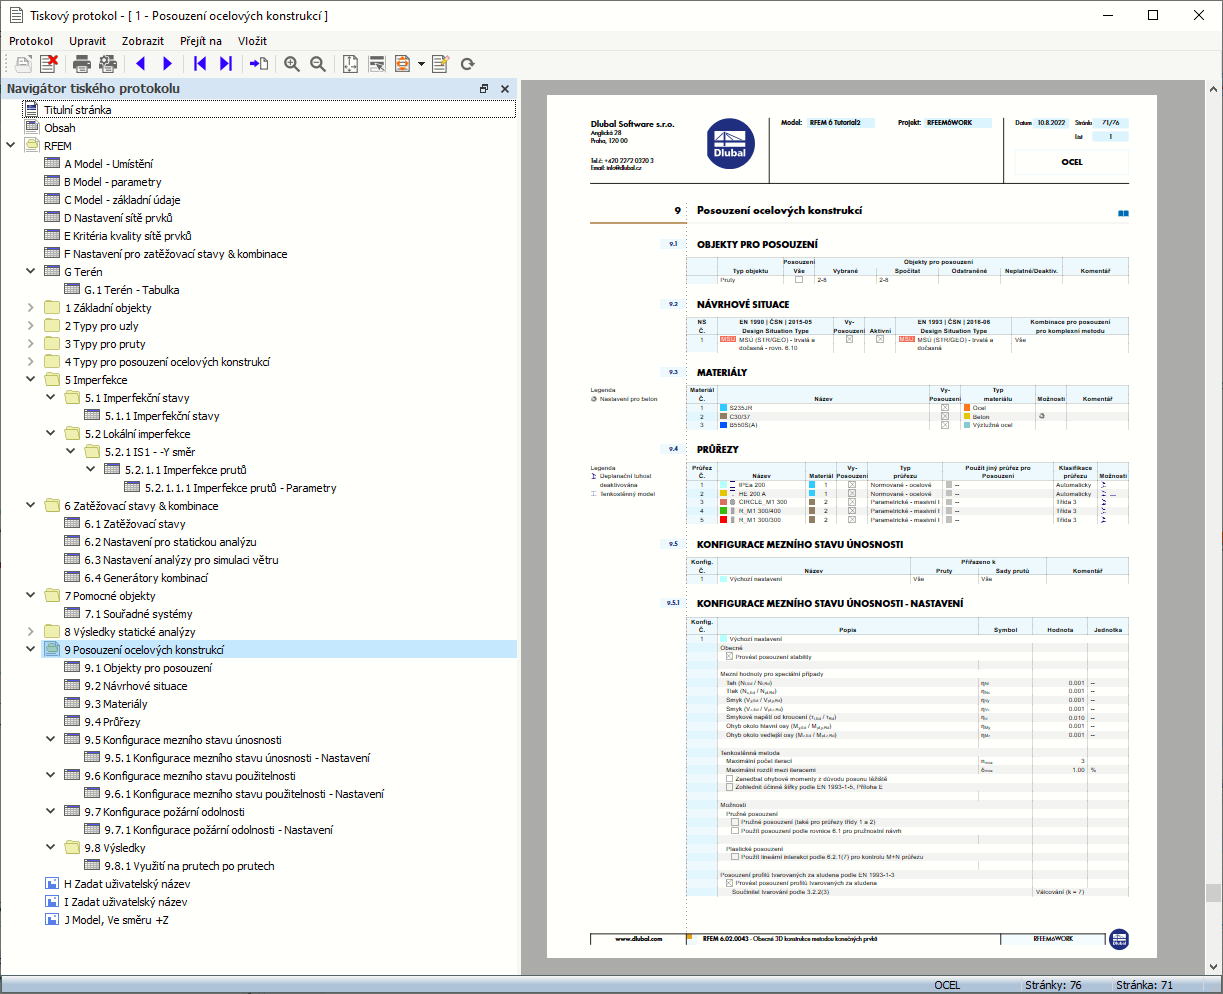Click the refresh protocol icon
The height and width of the screenshot is (994, 1223).
click(x=467, y=64)
